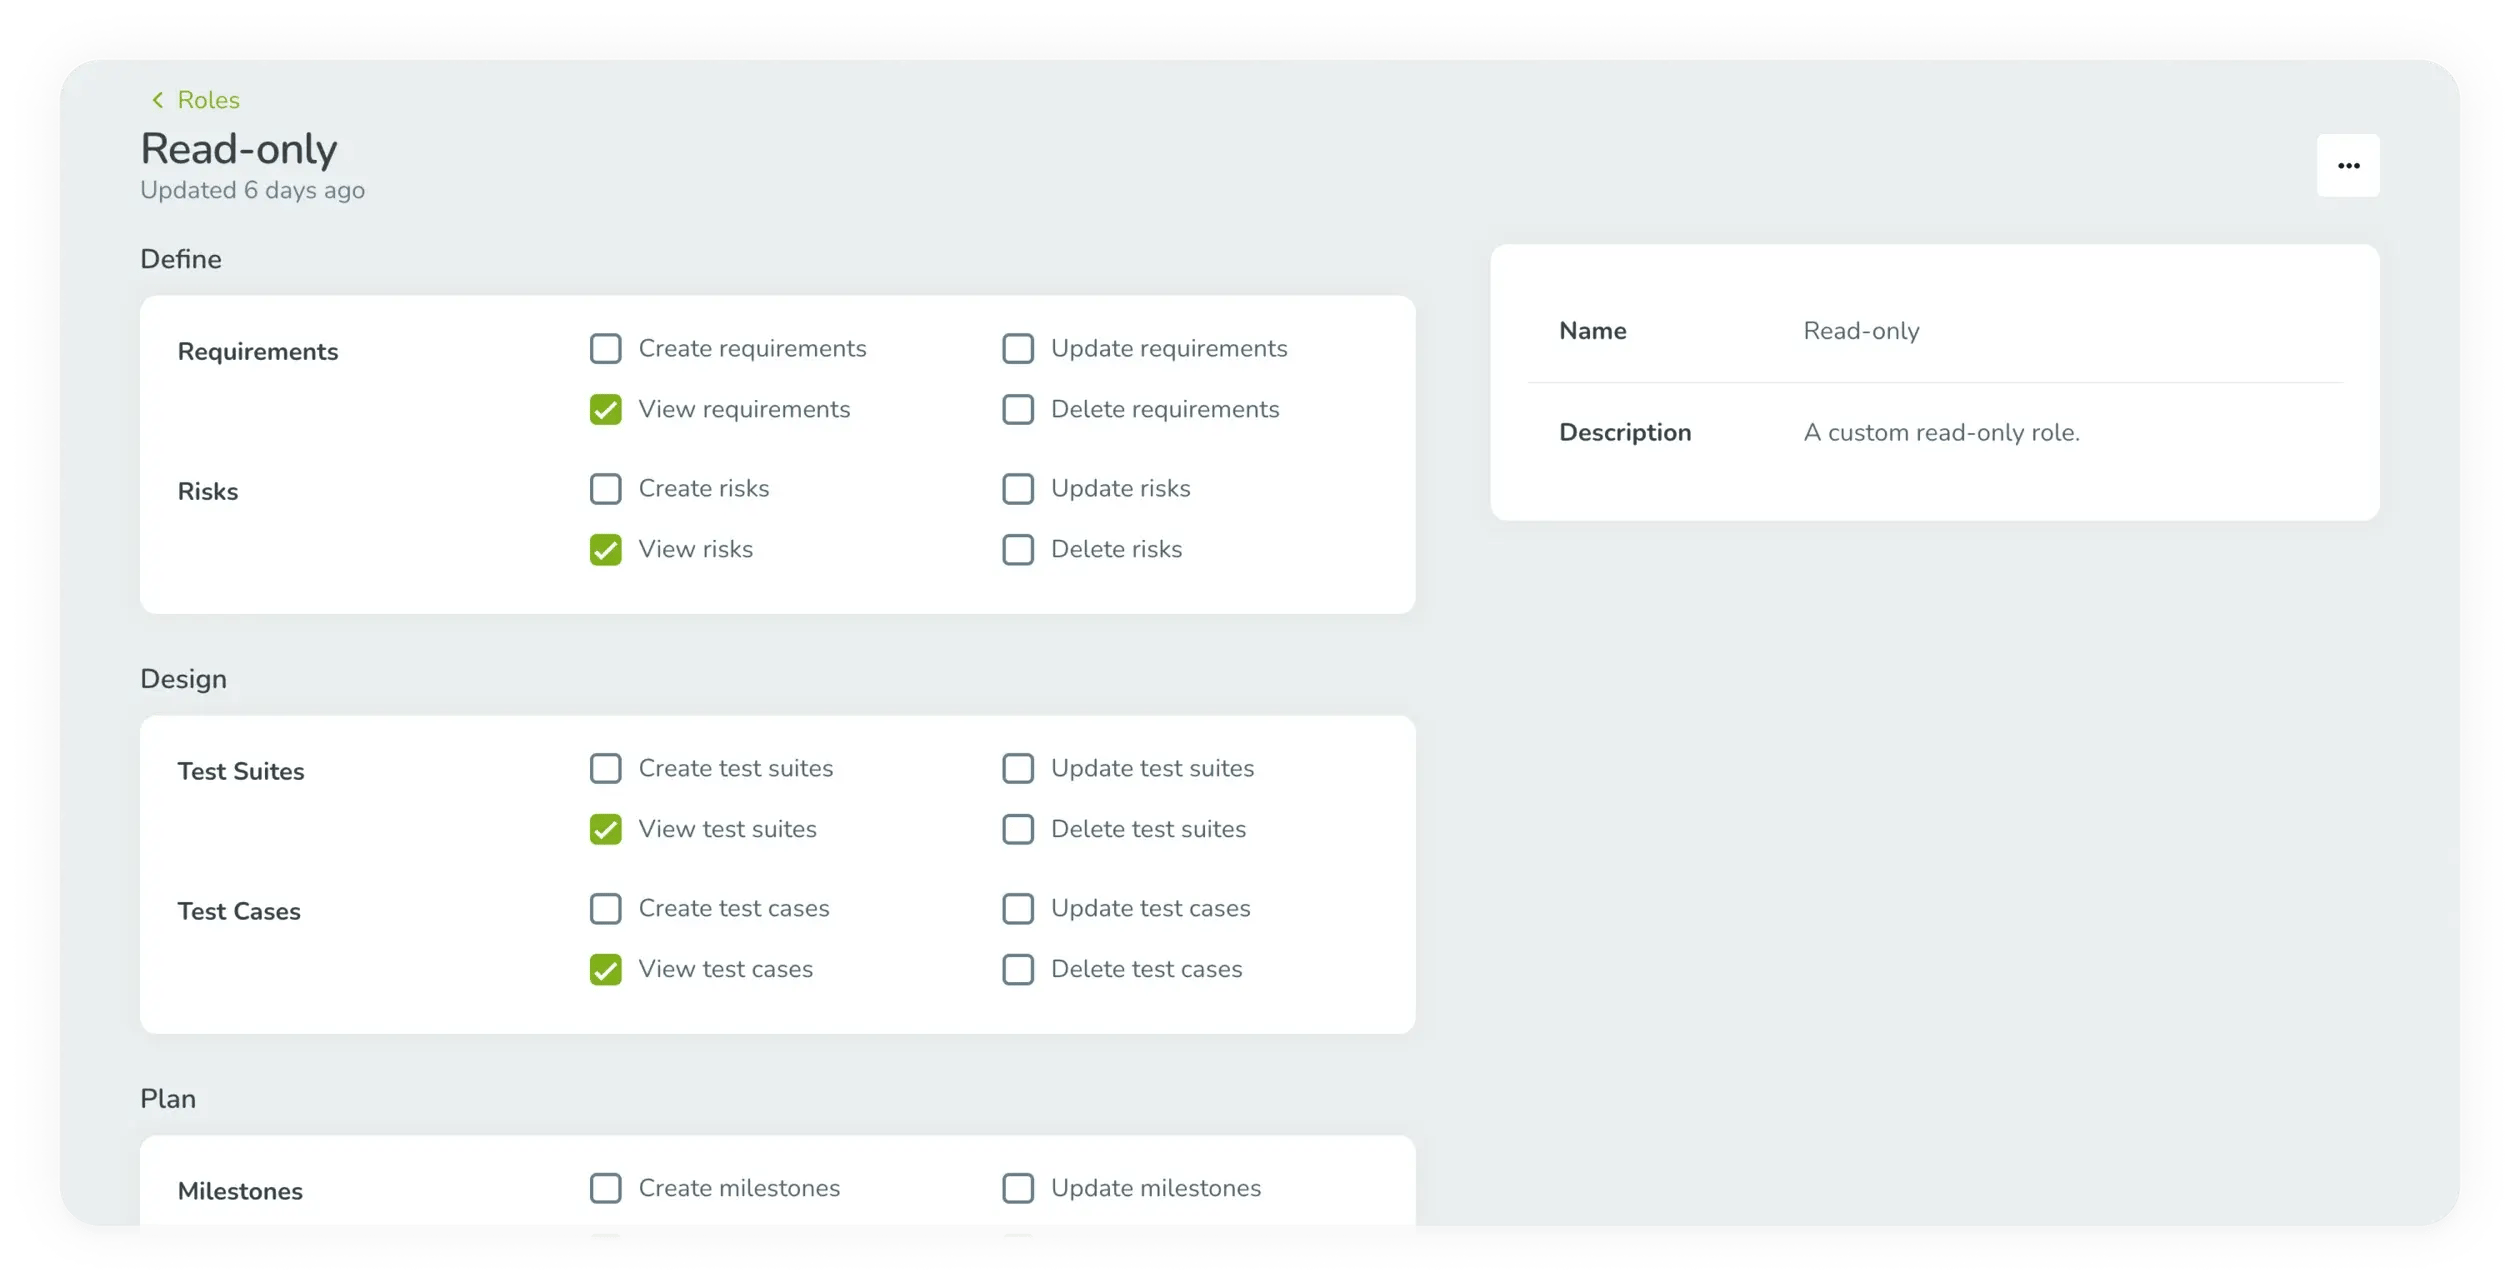Viewport: 2520px width, 1286px height.
Task: Click the Description text of the role
Action: (x=1940, y=433)
